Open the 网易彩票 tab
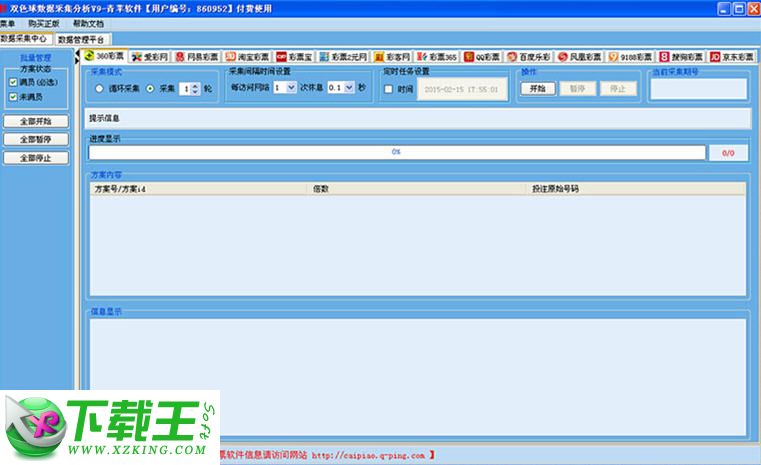Screen dimensions: 761x465 [x=197, y=57]
